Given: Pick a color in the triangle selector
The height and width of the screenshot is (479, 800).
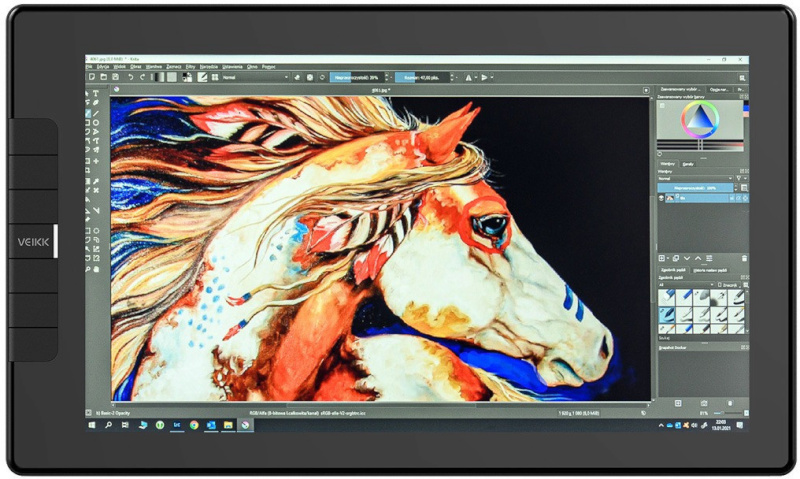Looking at the screenshot, I should (701, 117).
